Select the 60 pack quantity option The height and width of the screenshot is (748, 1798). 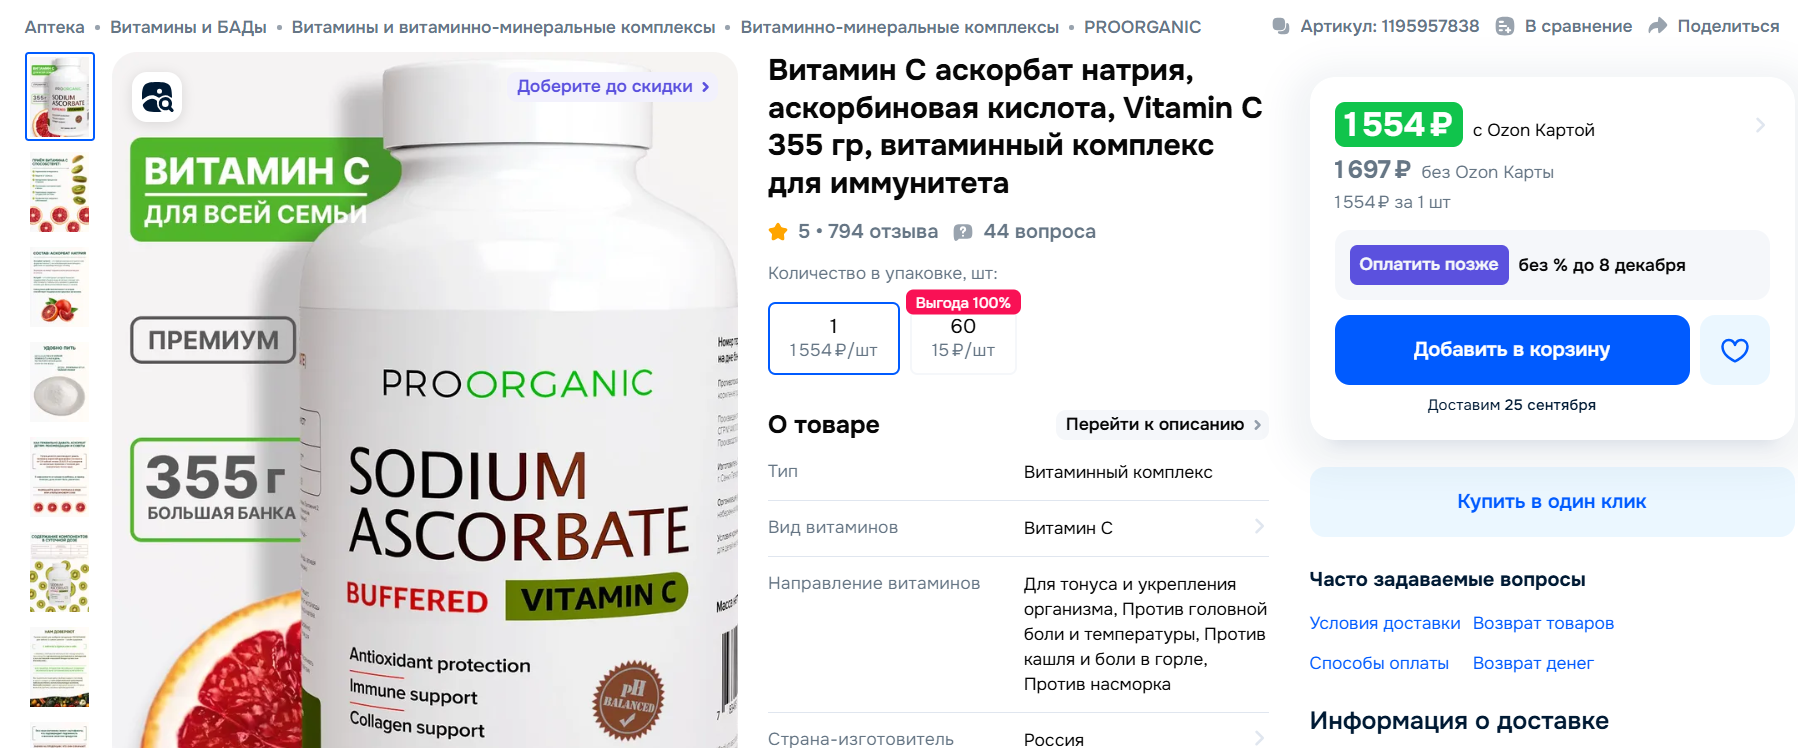(x=962, y=338)
